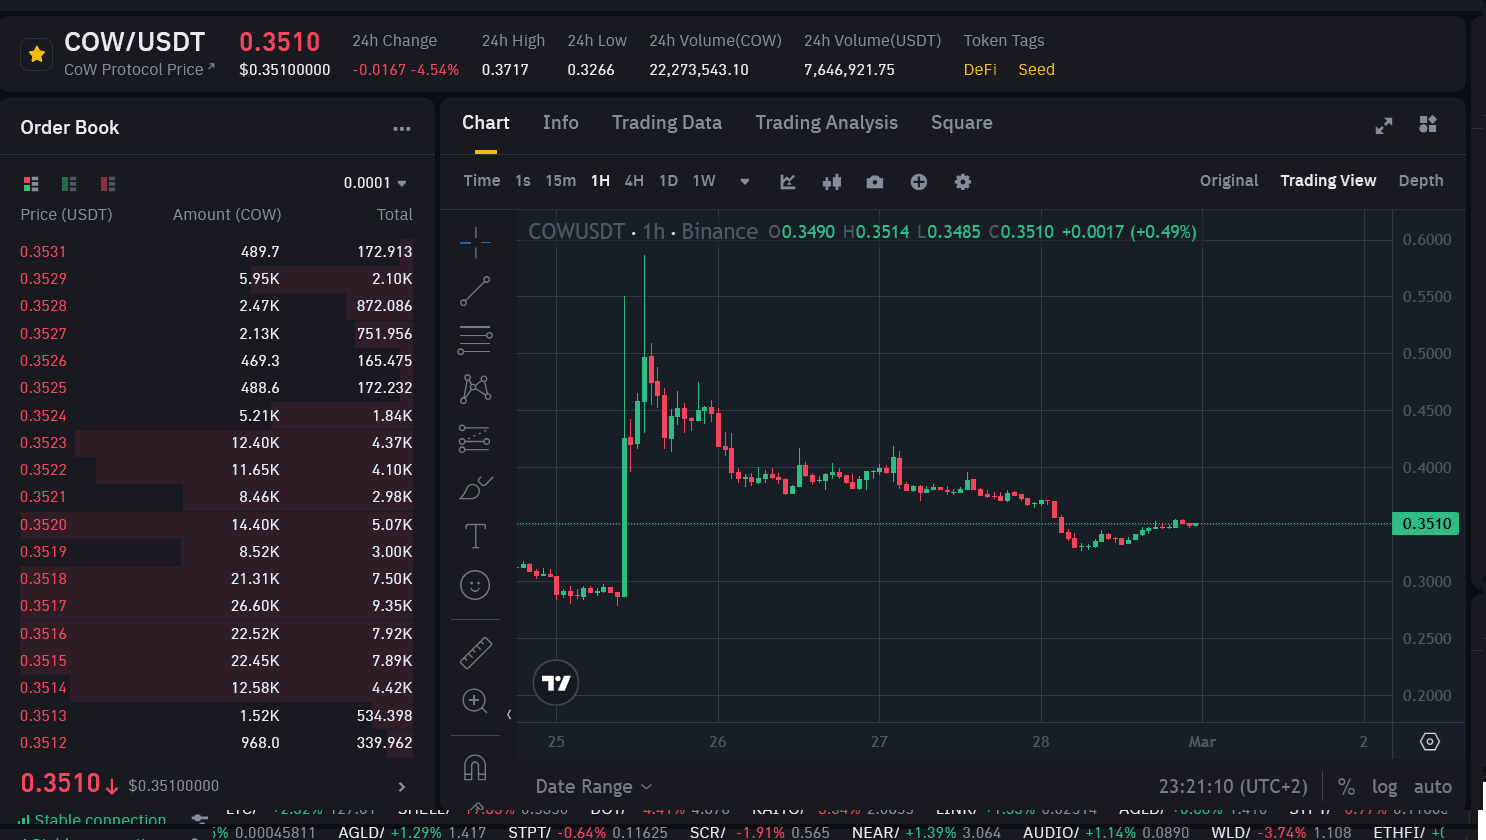
Task: Select the brush drawing tool
Action: click(x=475, y=488)
